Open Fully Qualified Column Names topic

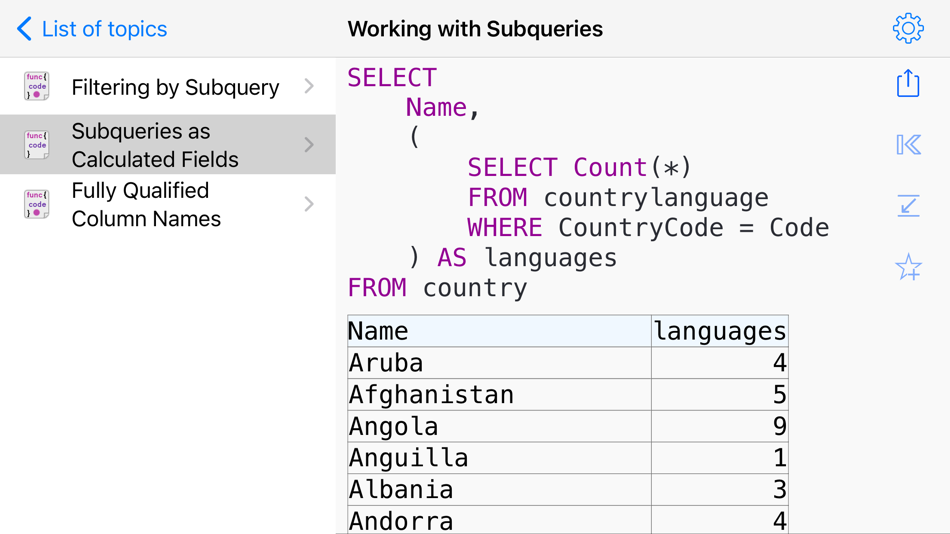168,204
